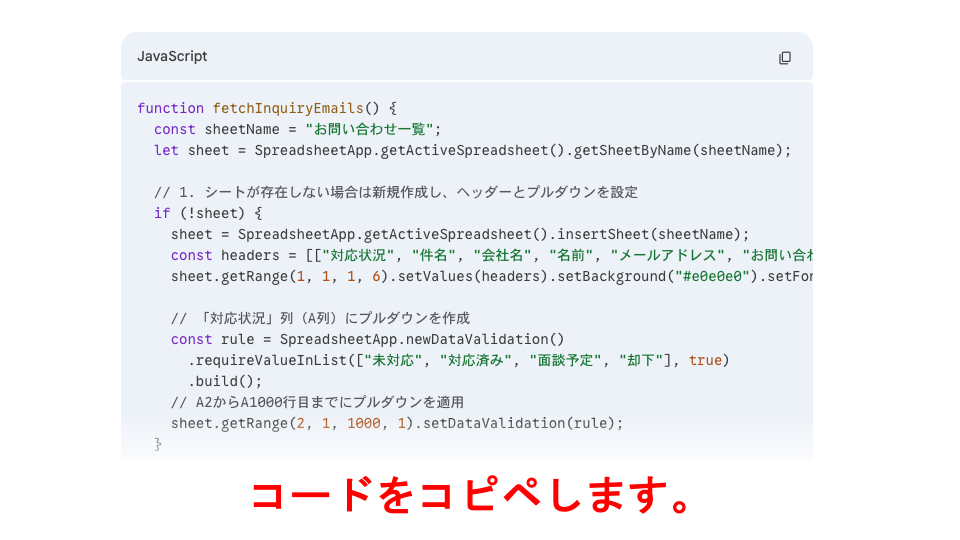This screenshot has width=960, height=540.
Task: Click the JavaScript language label
Action: (172, 56)
